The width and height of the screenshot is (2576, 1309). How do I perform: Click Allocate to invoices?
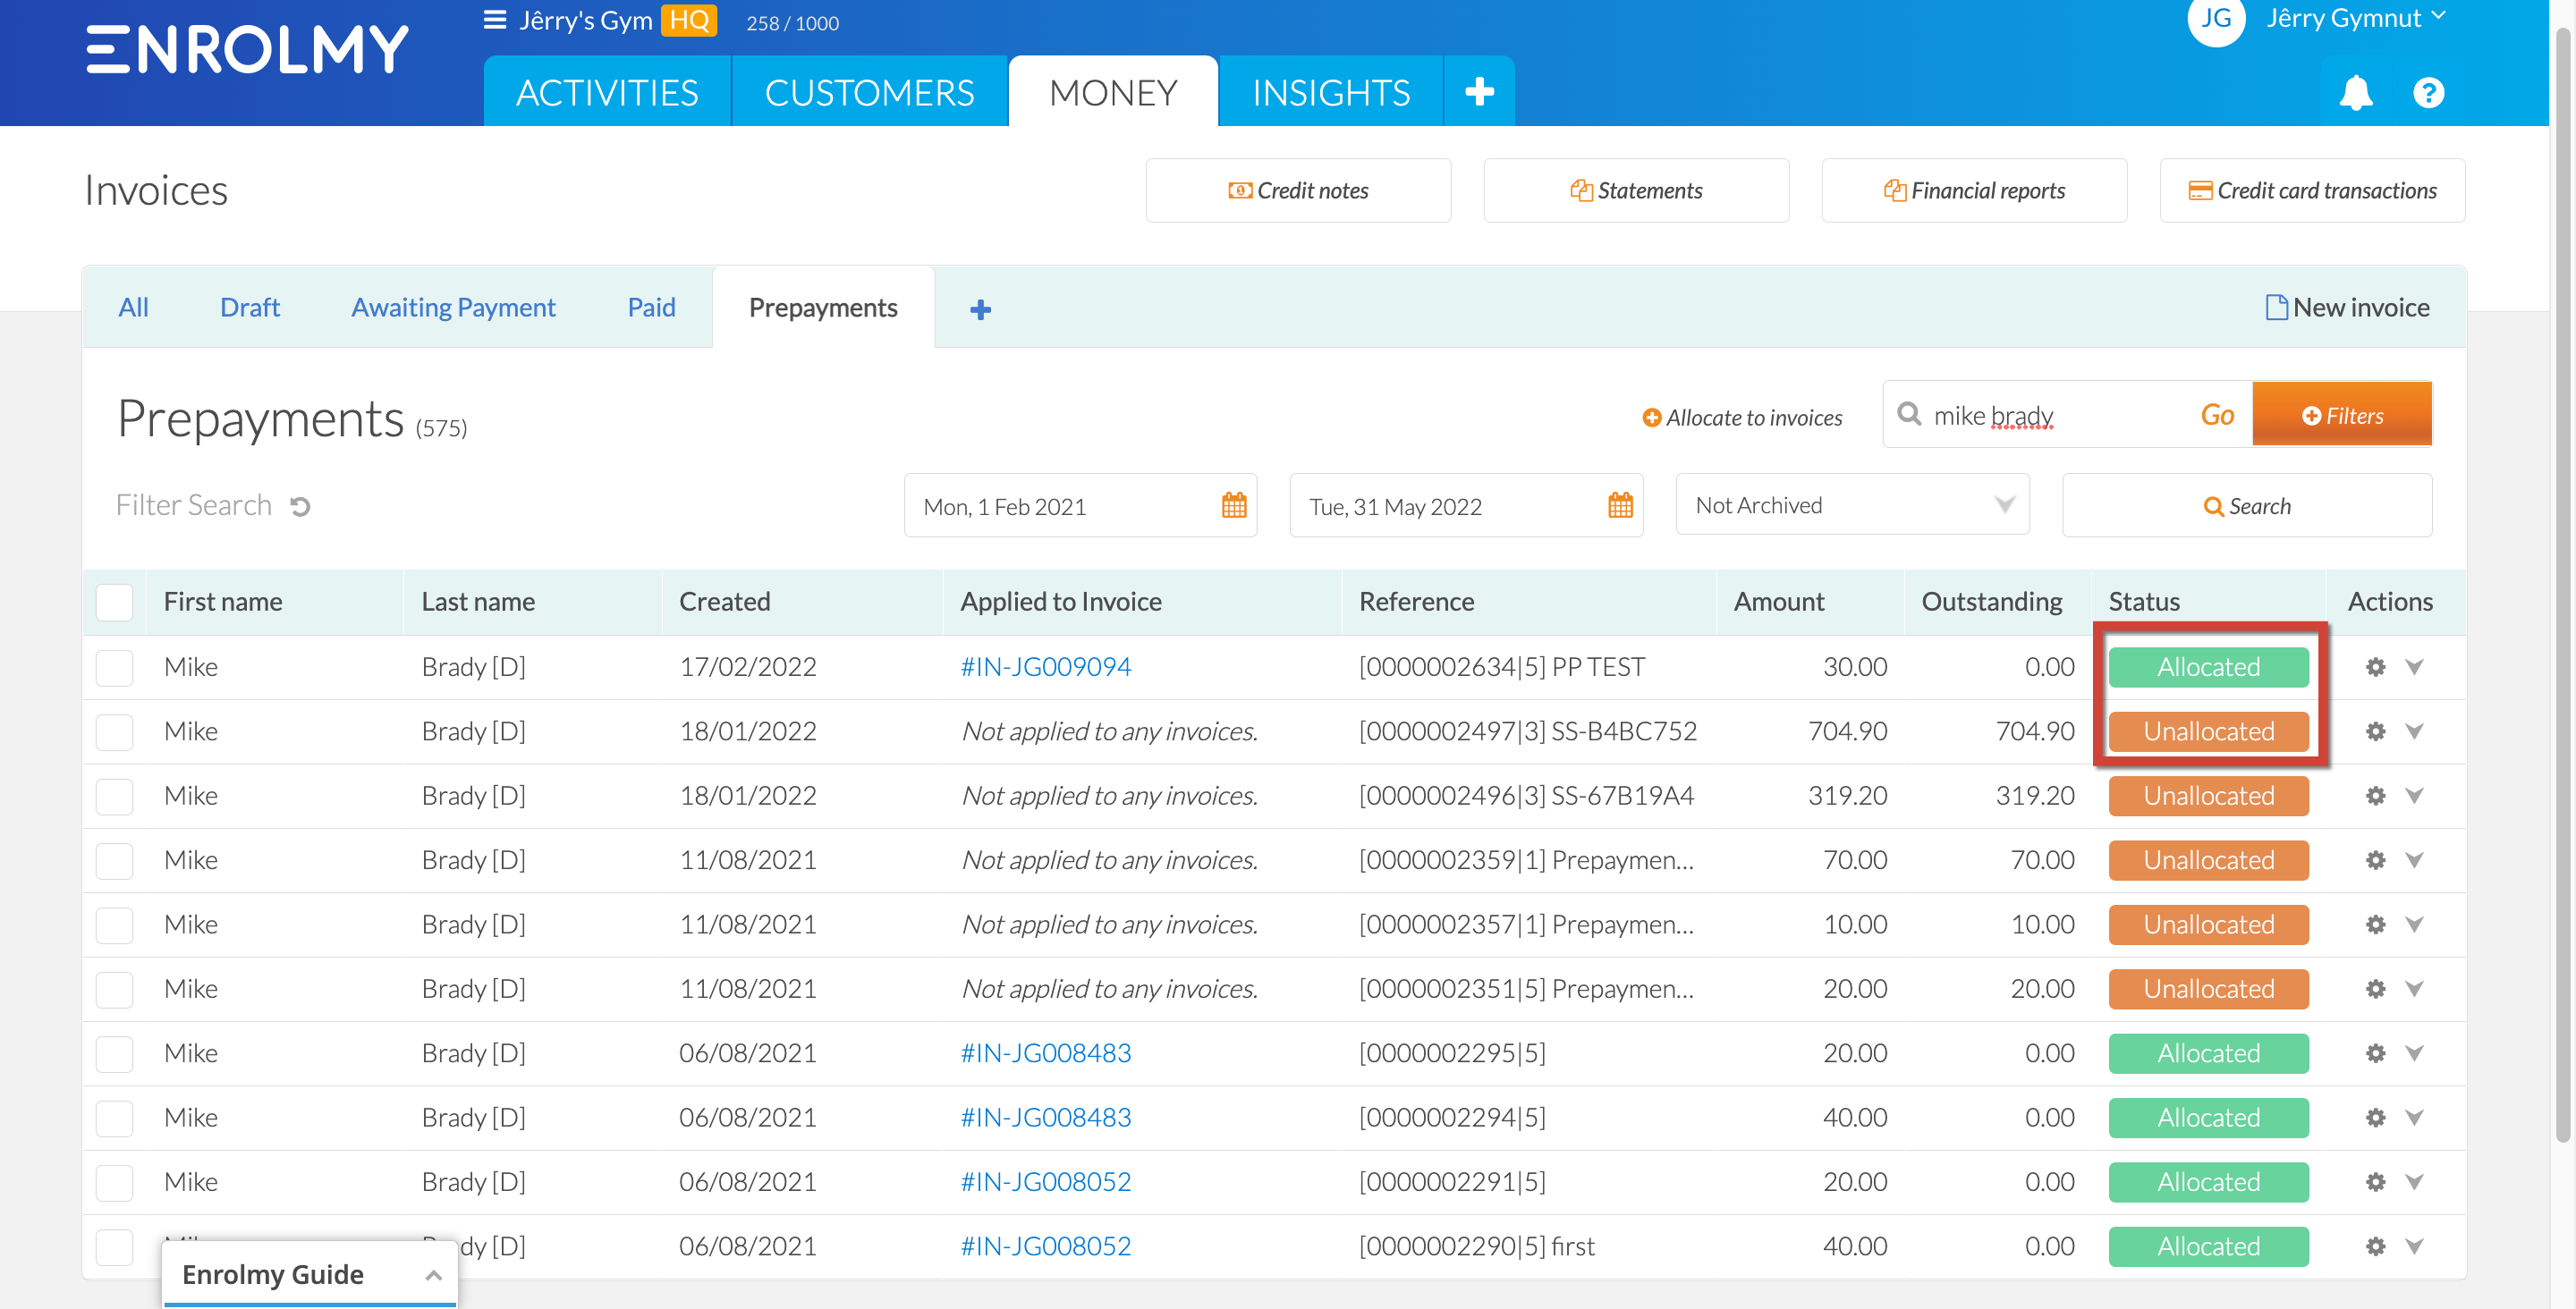1742,417
